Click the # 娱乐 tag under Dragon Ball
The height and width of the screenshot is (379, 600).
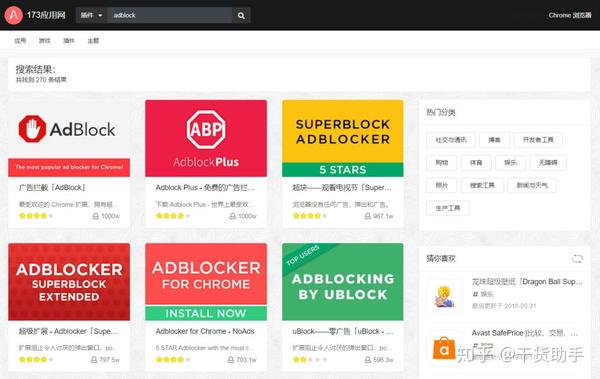(483, 294)
